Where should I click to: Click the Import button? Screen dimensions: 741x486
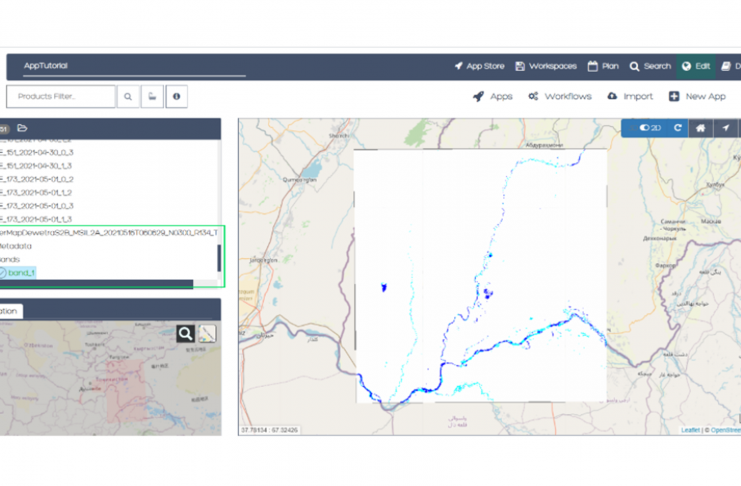point(629,97)
